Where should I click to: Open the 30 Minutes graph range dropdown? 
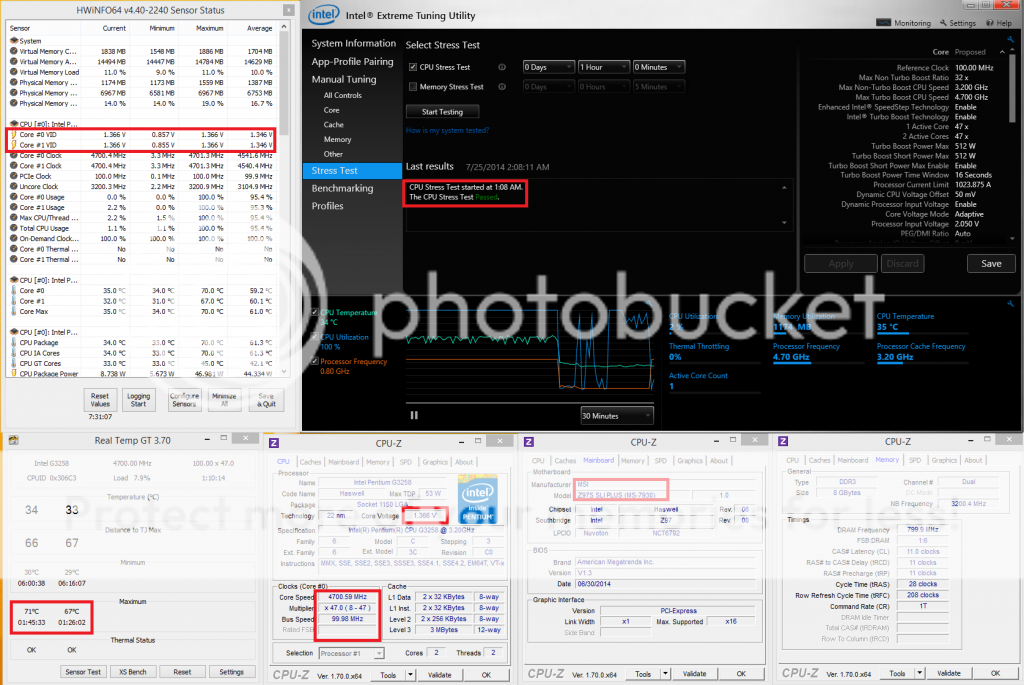tap(617, 415)
